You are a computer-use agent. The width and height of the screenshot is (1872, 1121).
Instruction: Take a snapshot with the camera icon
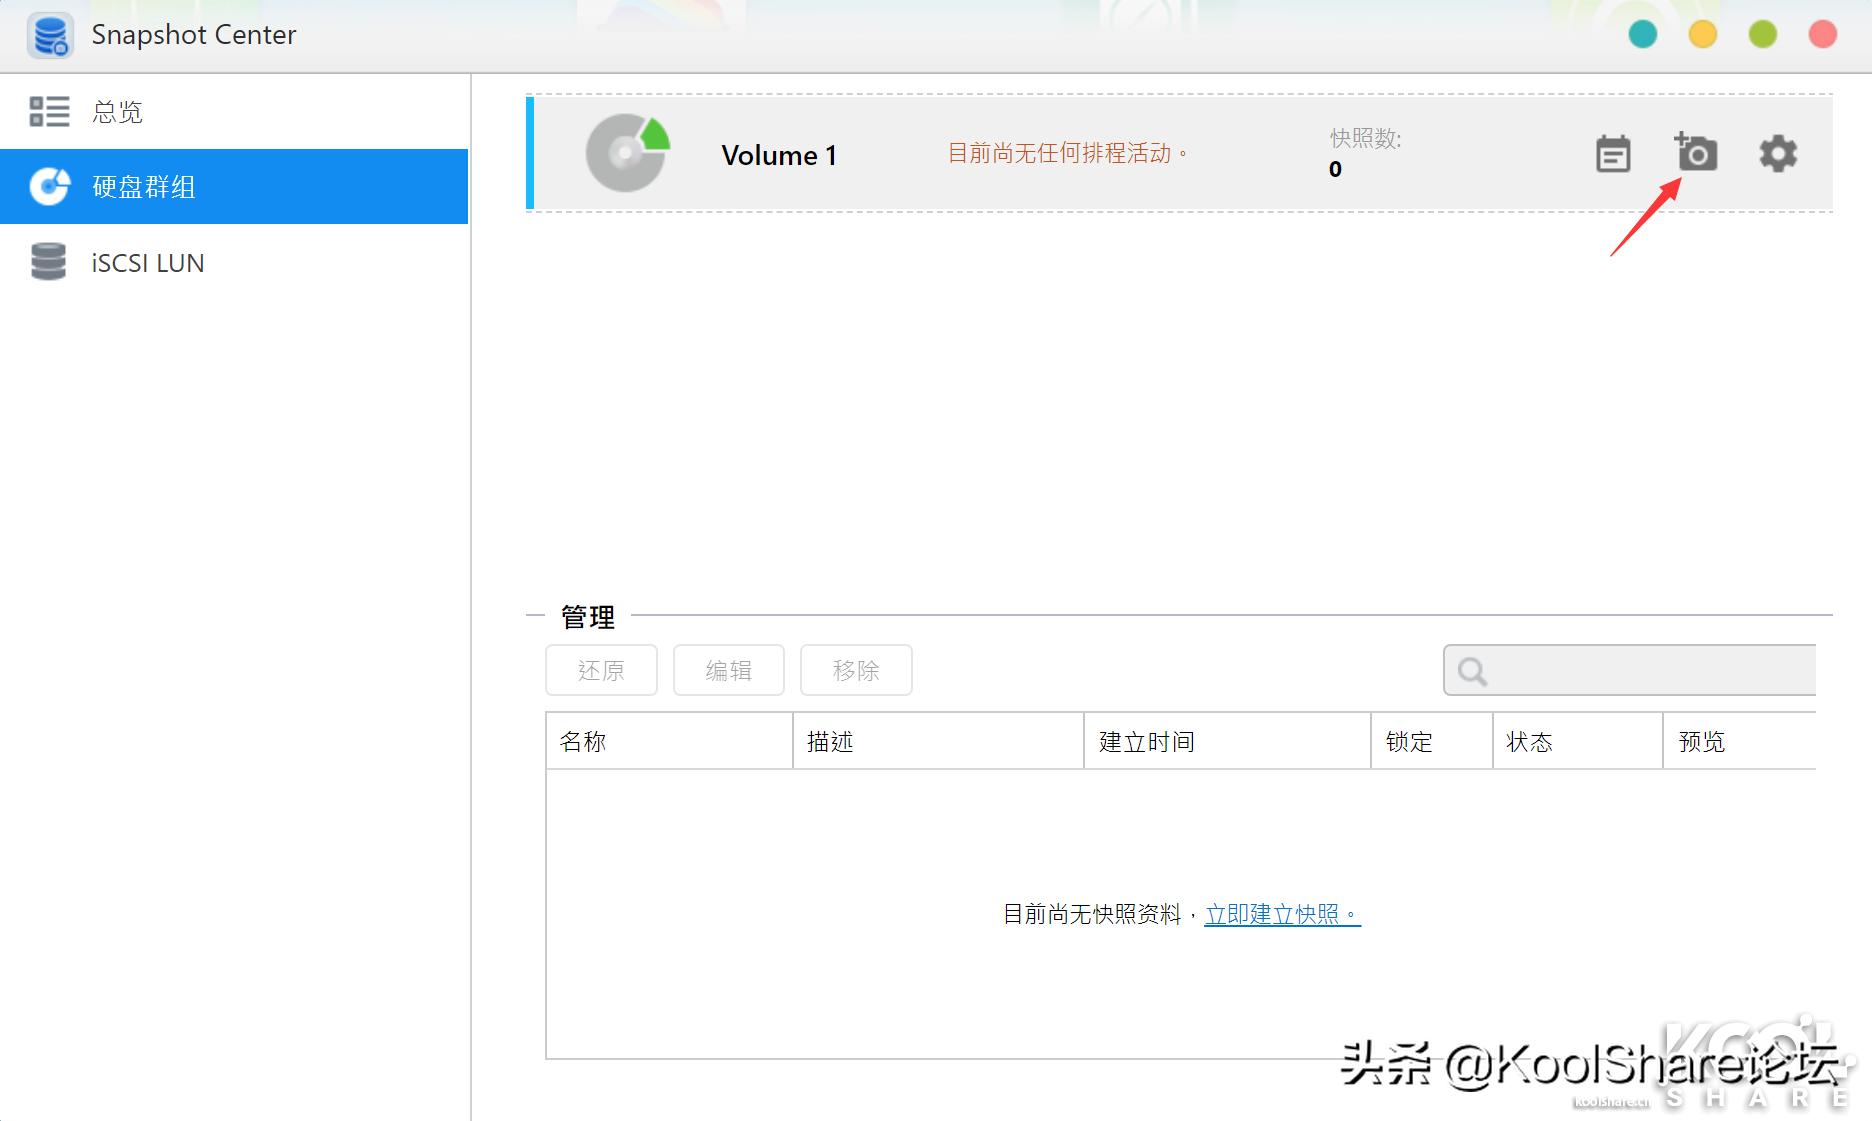(x=1697, y=154)
